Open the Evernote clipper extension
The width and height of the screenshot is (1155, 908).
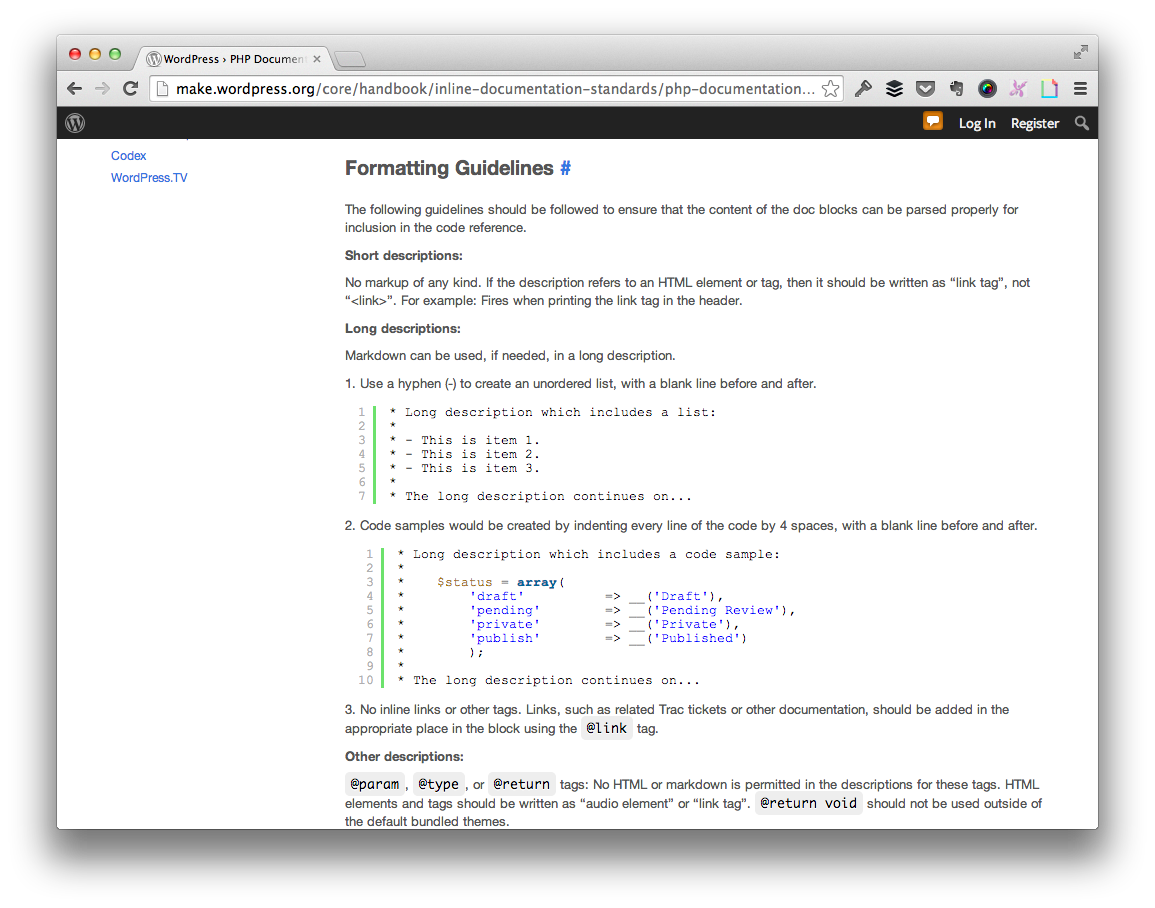[956, 88]
